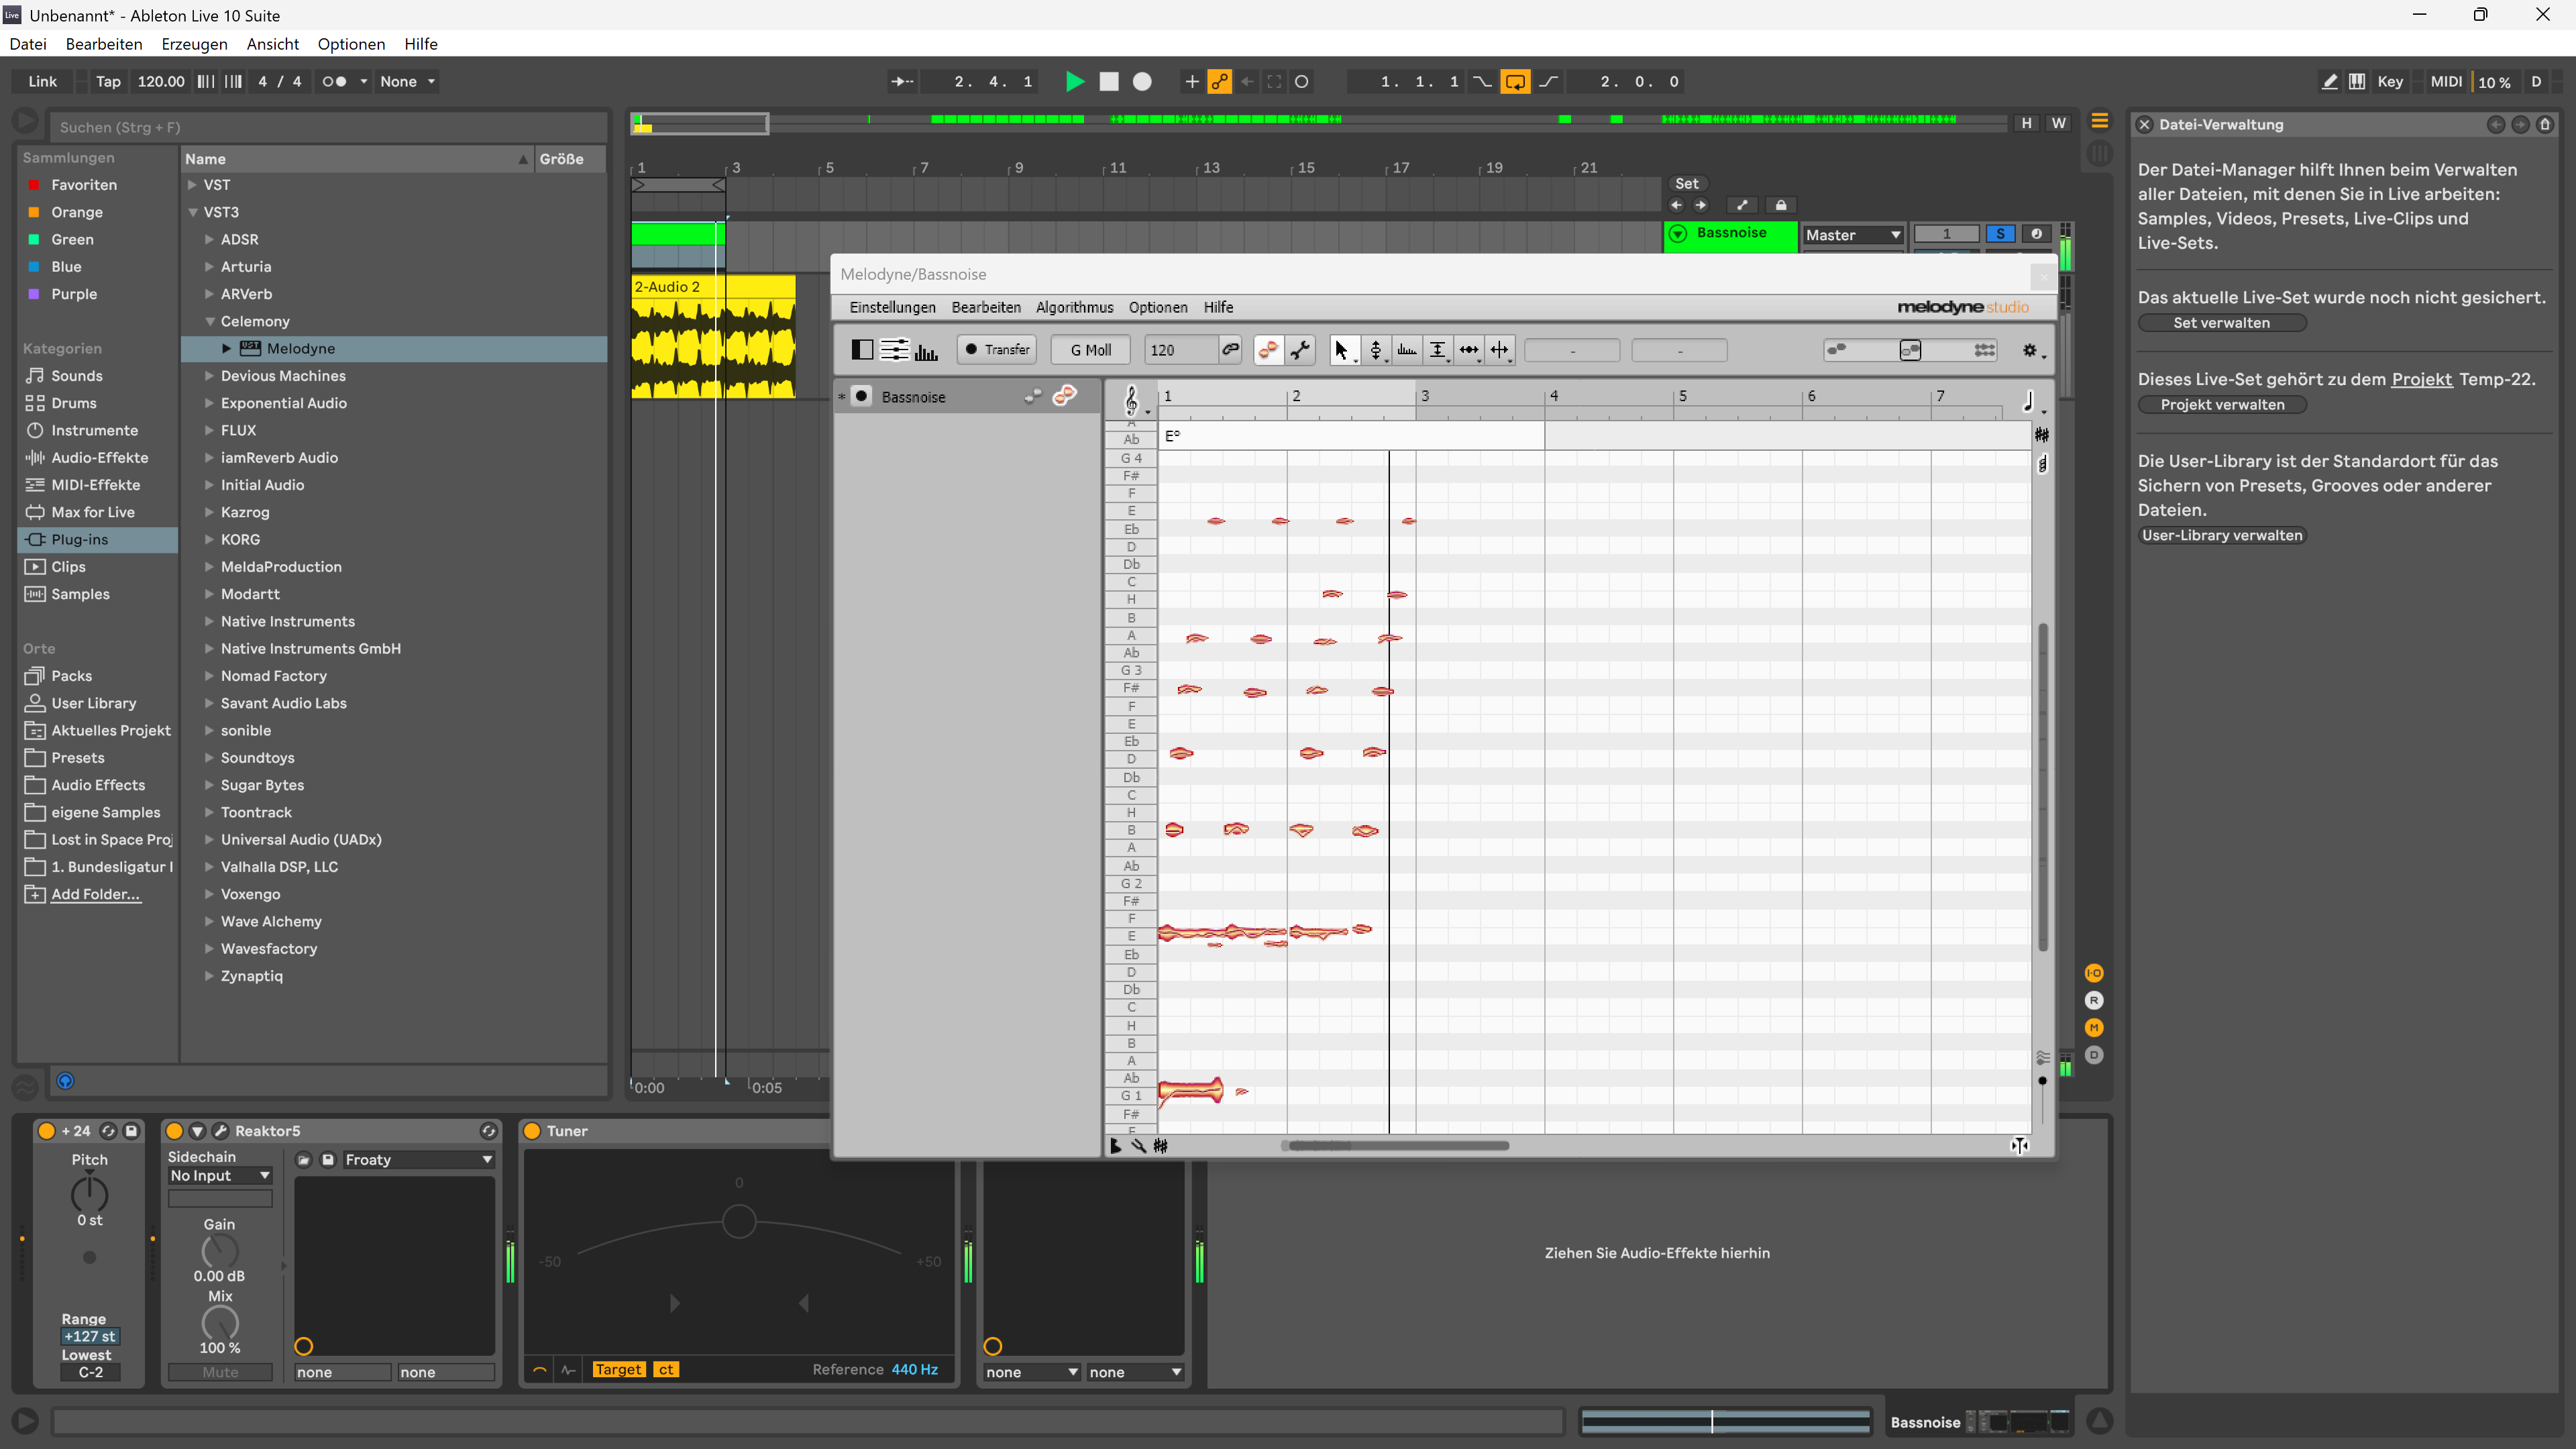
Task: Click the Follow playback icon
Action: point(902,82)
